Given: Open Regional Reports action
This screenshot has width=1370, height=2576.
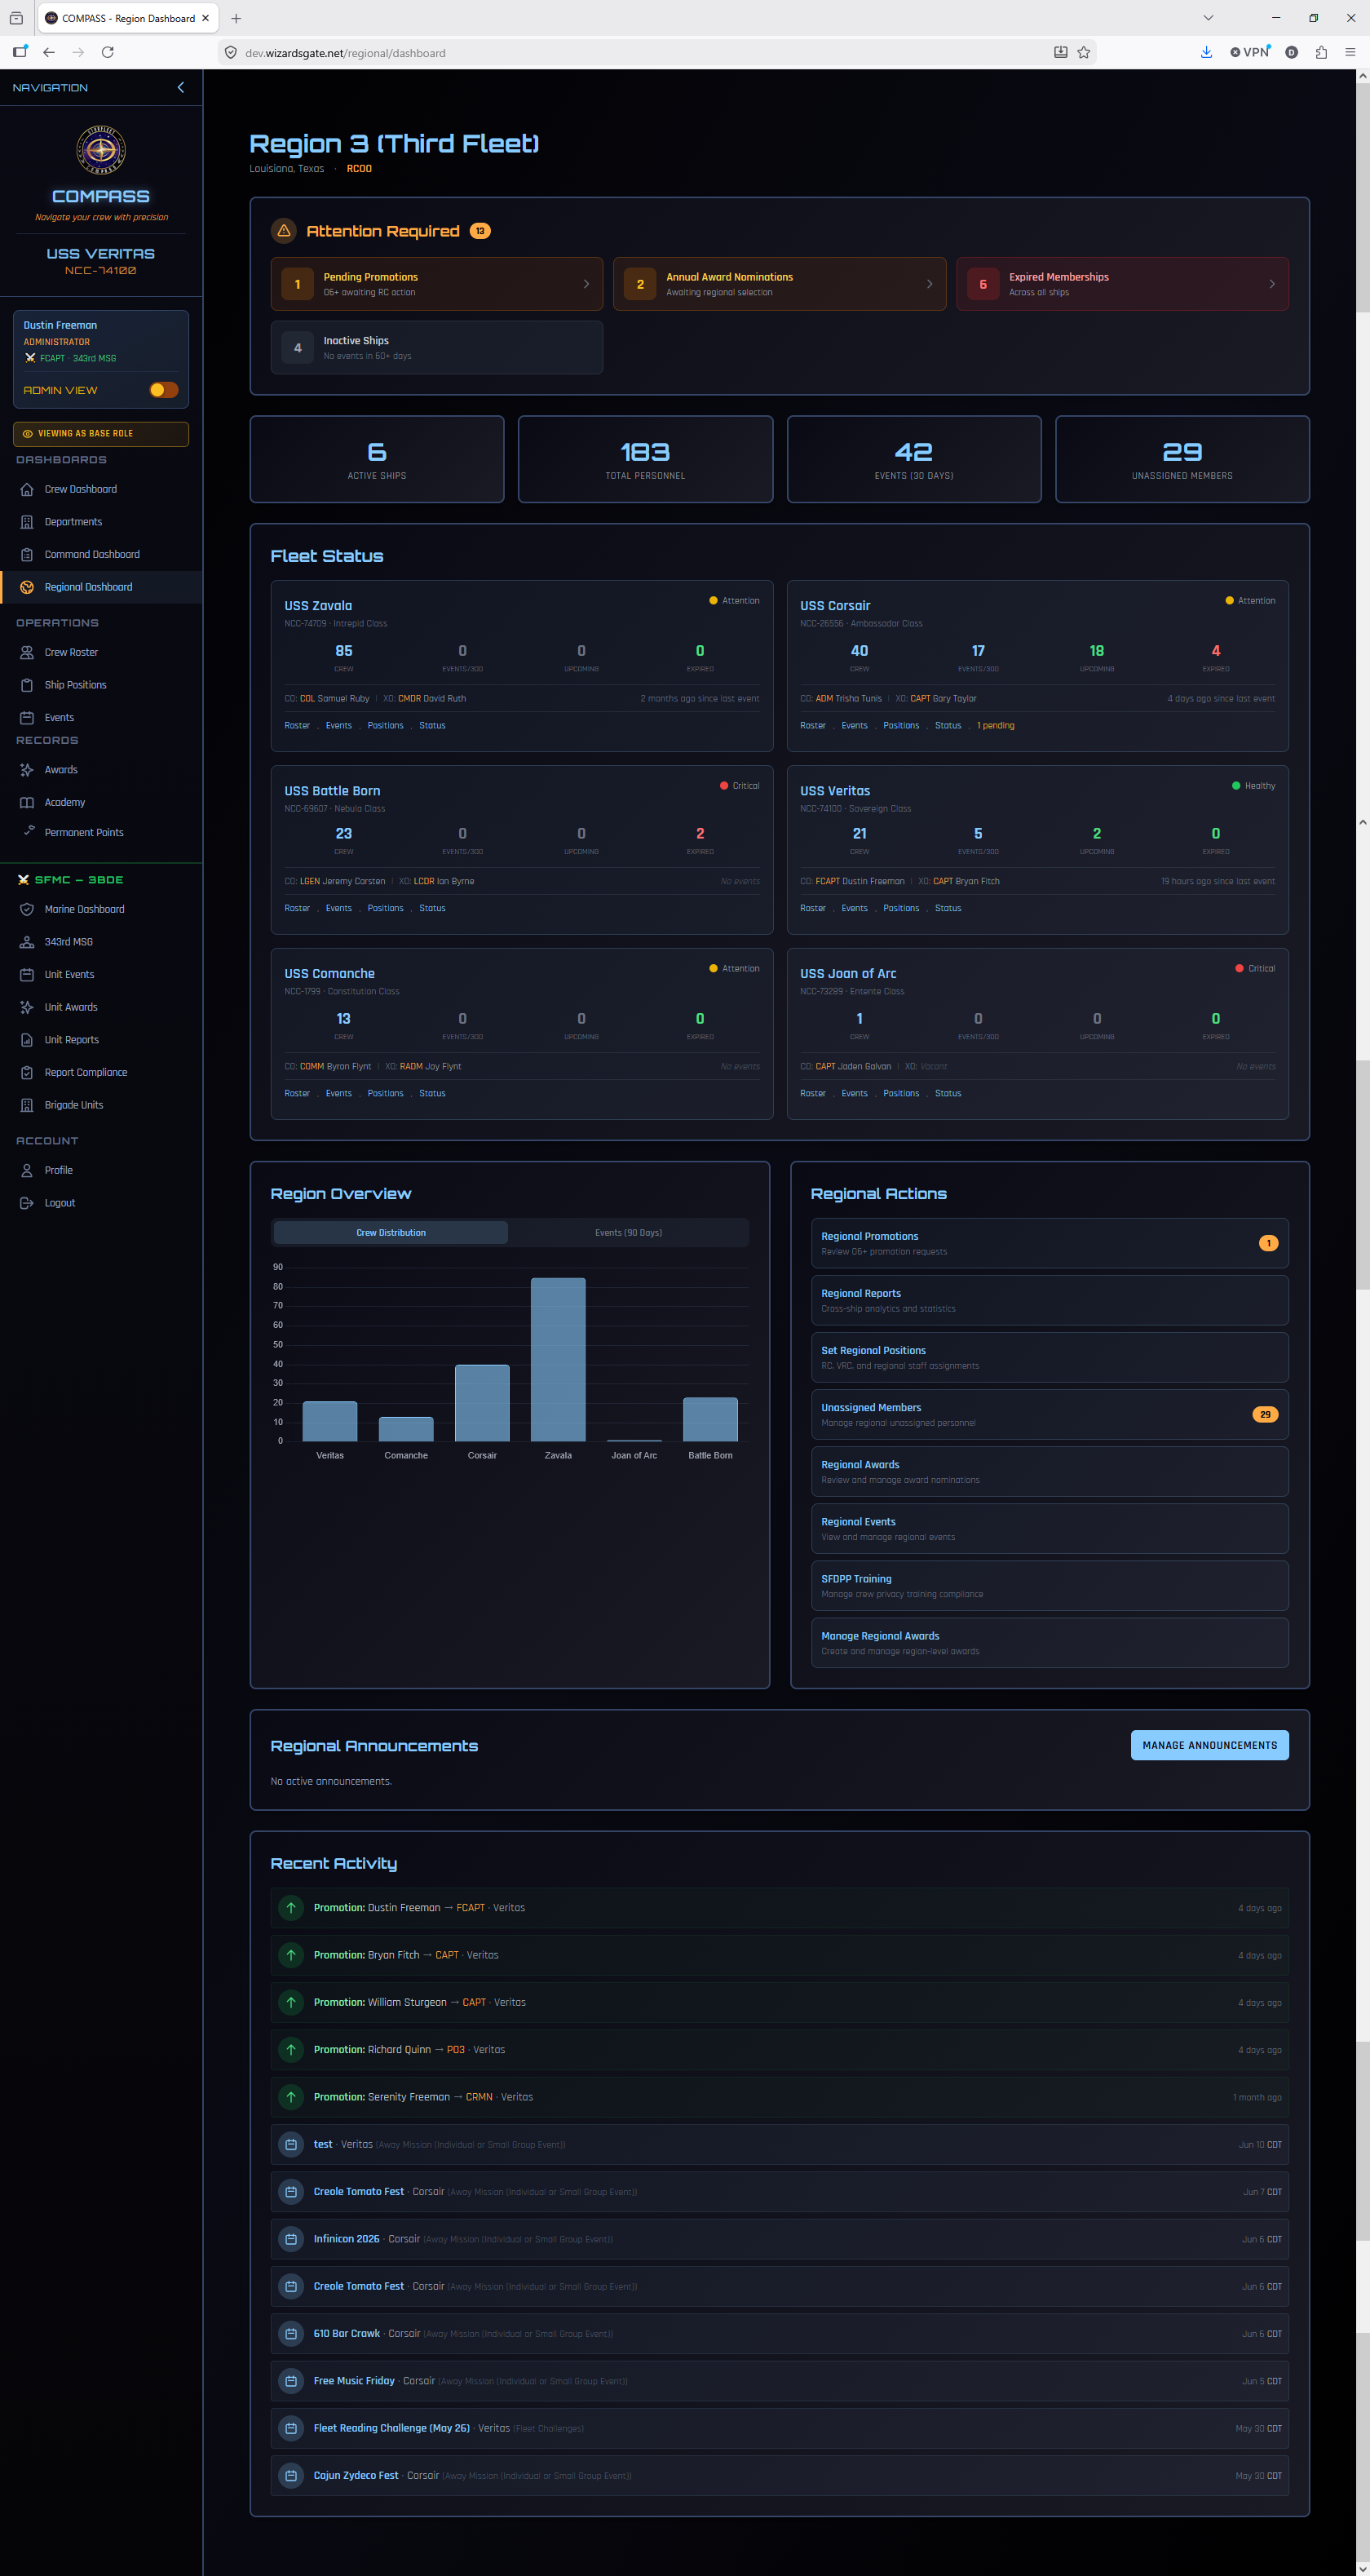Looking at the screenshot, I should point(1049,1300).
